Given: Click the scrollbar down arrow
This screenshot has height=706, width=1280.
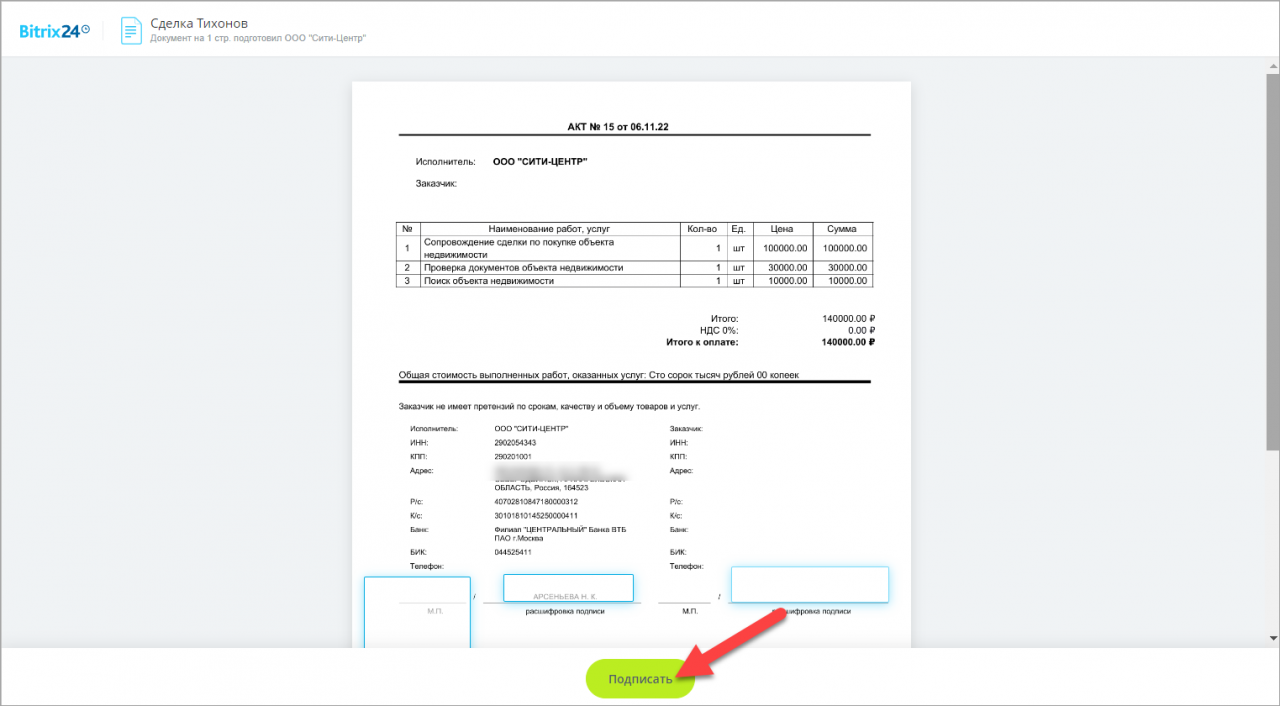Looking at the screenshot, I should (1272, 638).
